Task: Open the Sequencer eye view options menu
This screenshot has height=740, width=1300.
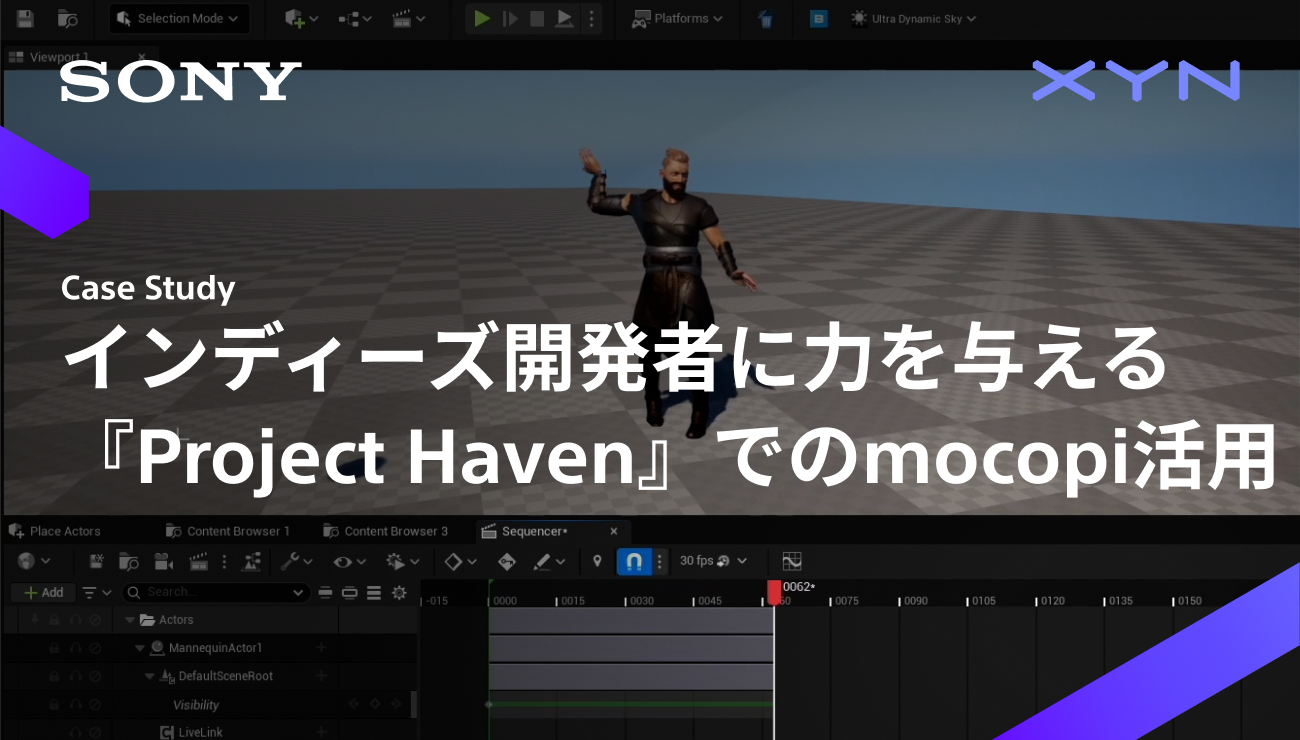Action: [x=350, y=562]
